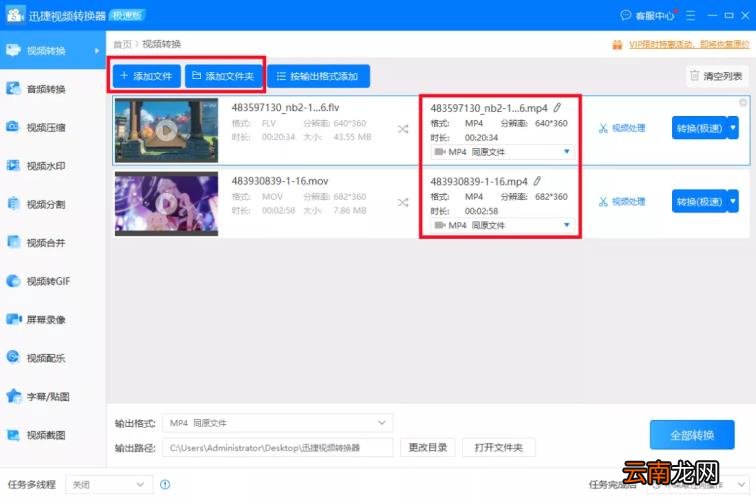756x501 pixels.
Task: Edit output name 483597130_nb2-1...6.mp4 pencil icon
Action: [x=557, y=108]
